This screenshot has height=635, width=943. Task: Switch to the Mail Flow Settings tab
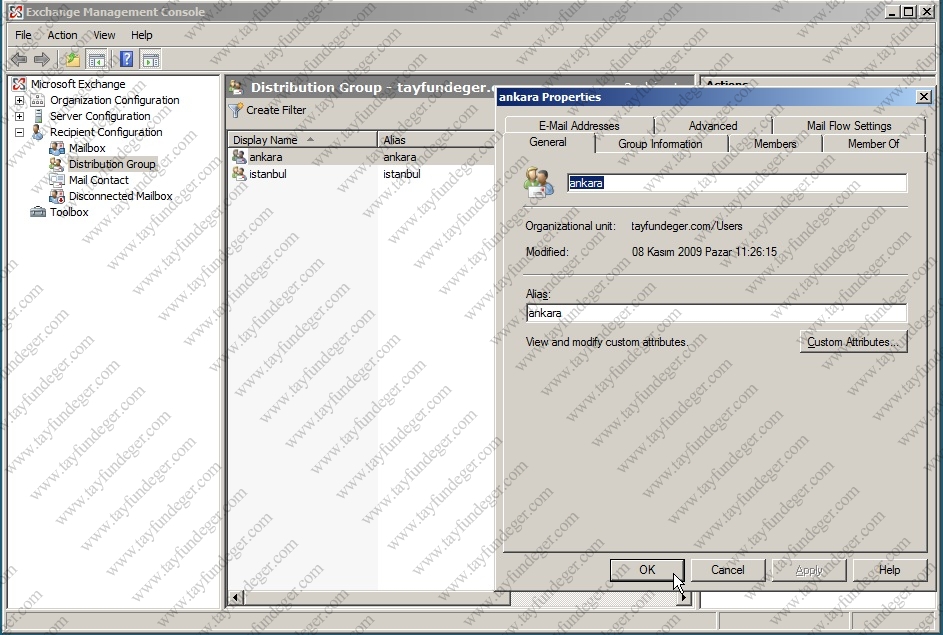849,126
